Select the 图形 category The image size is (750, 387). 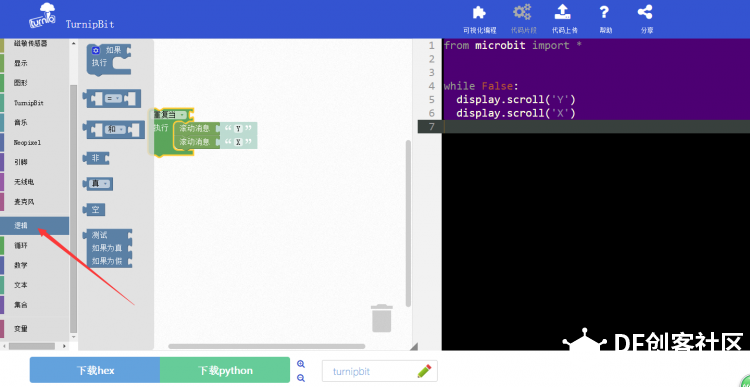click(21, 83)
